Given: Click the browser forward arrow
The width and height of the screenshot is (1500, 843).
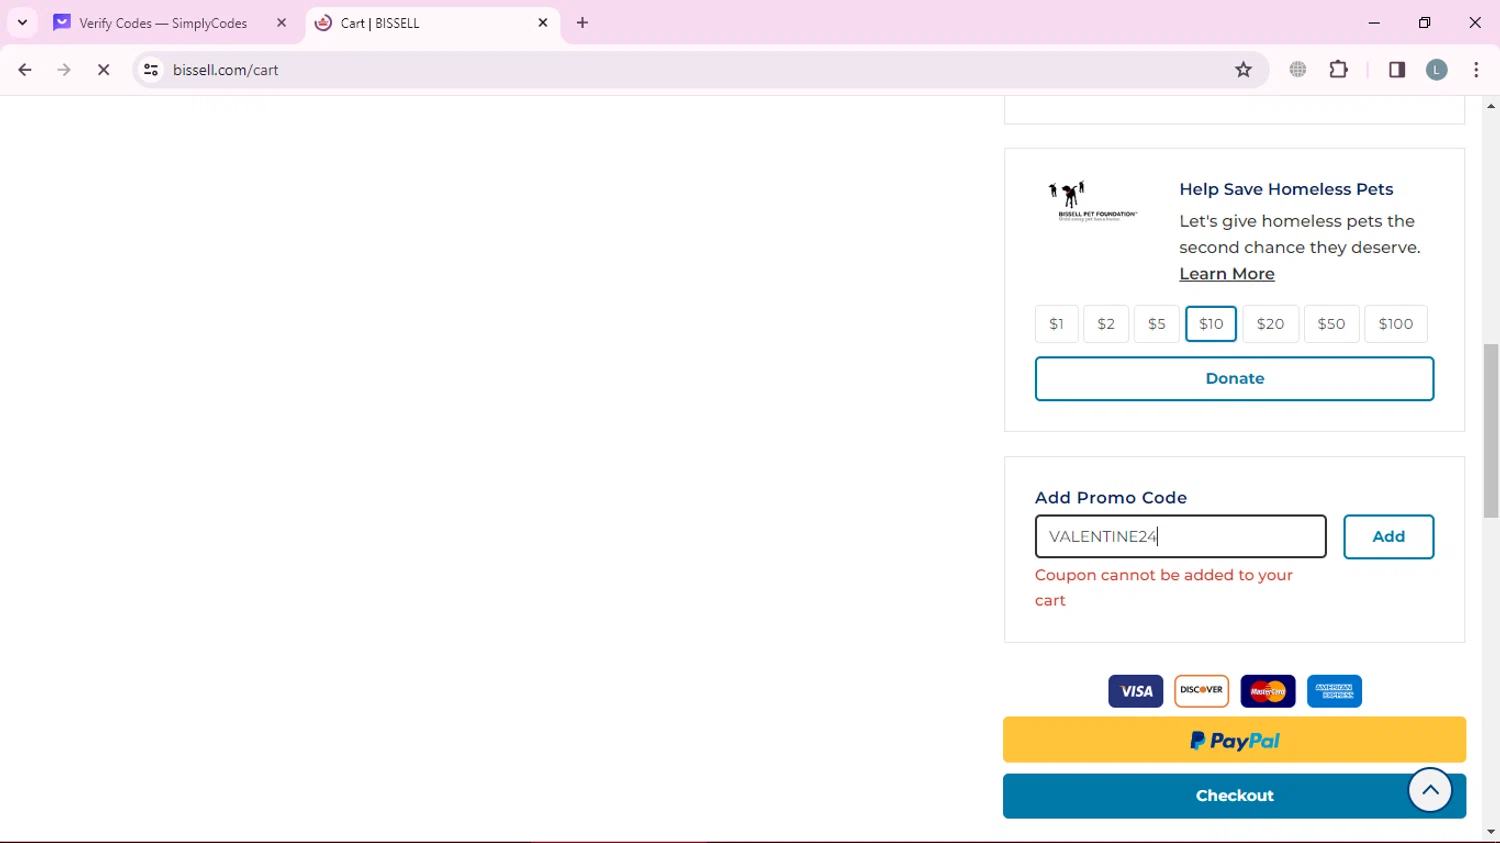Looking at the screenshot, I should pos(64,70).
